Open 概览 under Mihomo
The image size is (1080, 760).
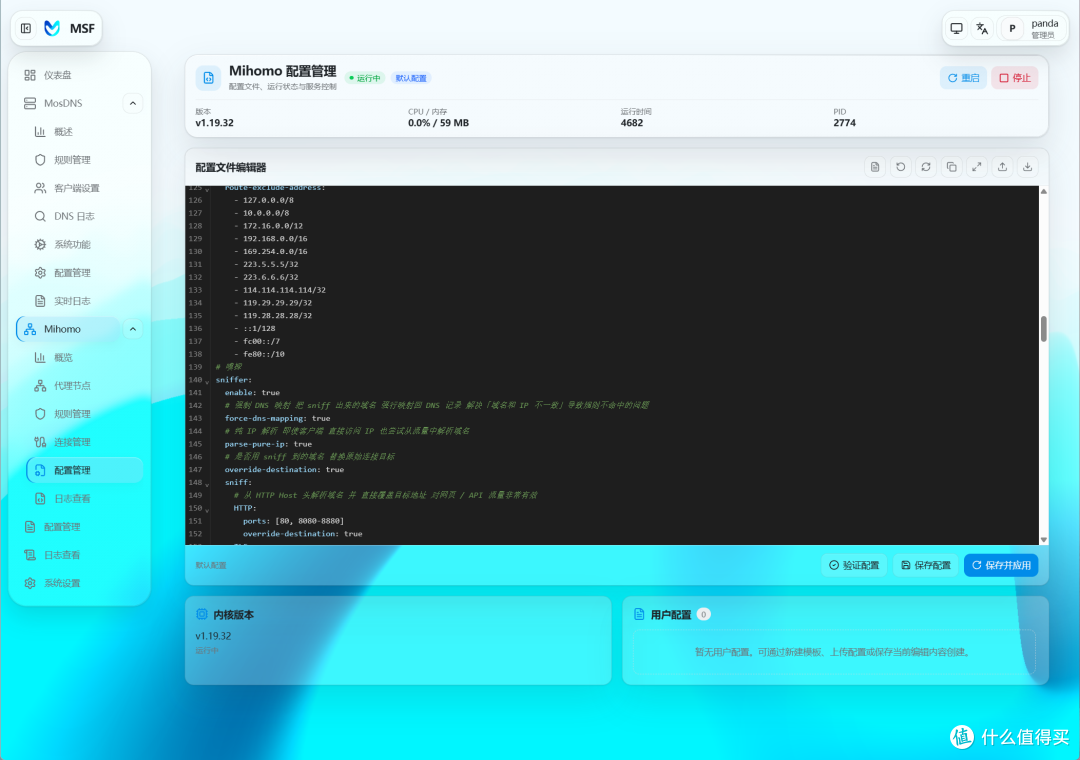84,358
